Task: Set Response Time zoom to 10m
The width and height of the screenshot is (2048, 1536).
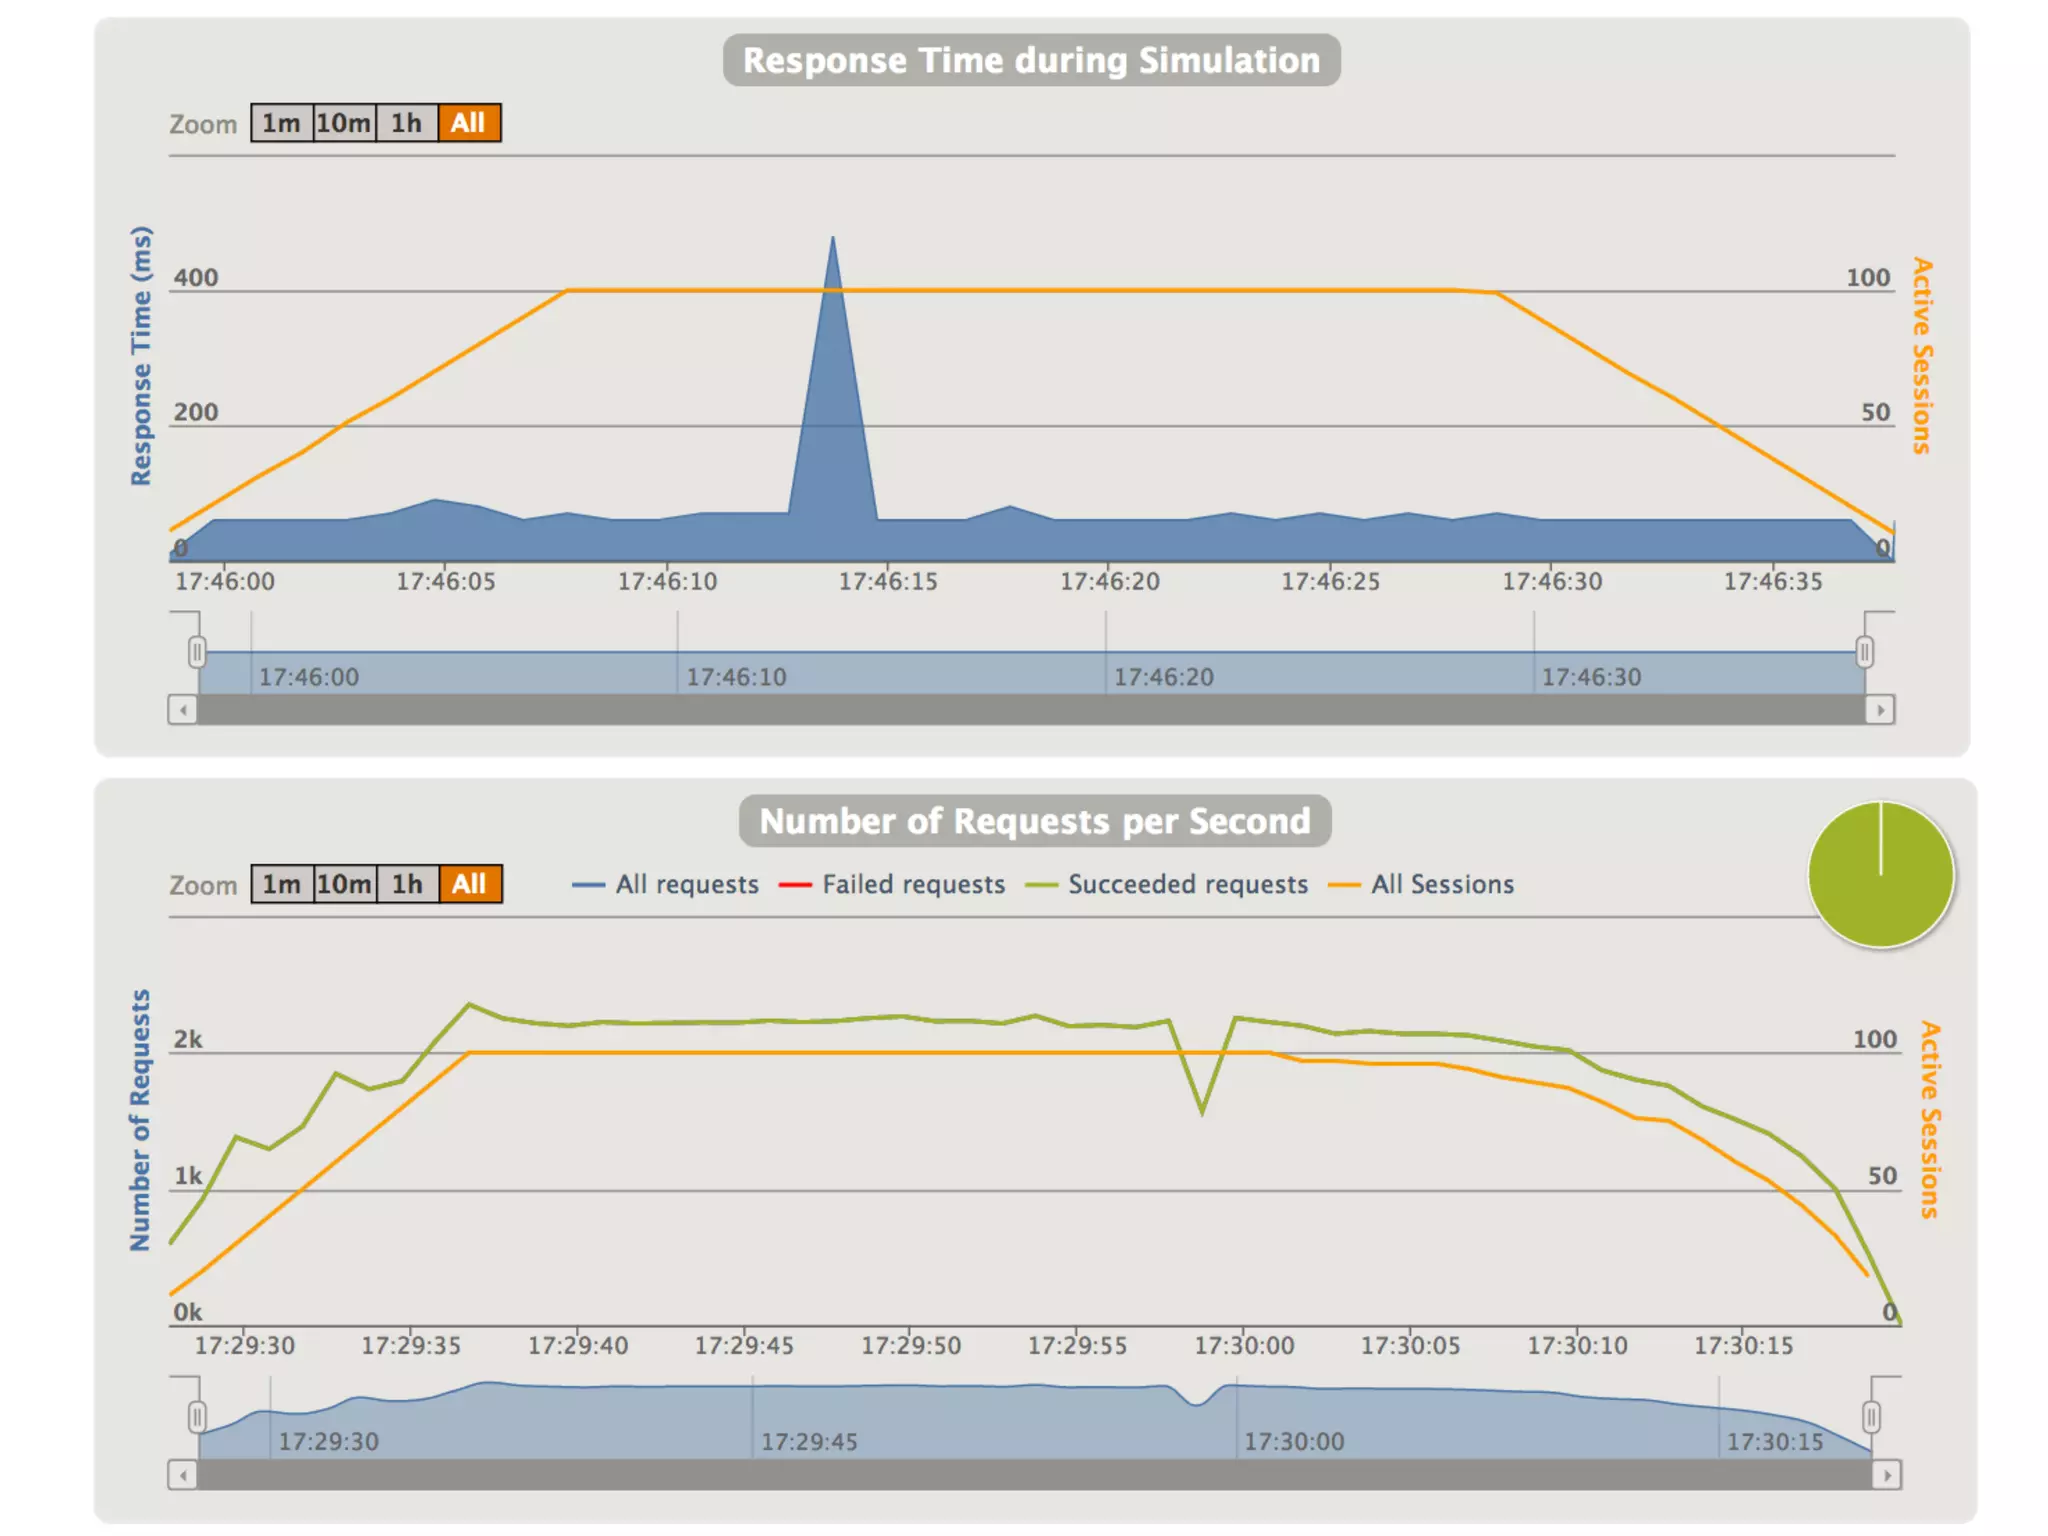Action: click(344, 123)
